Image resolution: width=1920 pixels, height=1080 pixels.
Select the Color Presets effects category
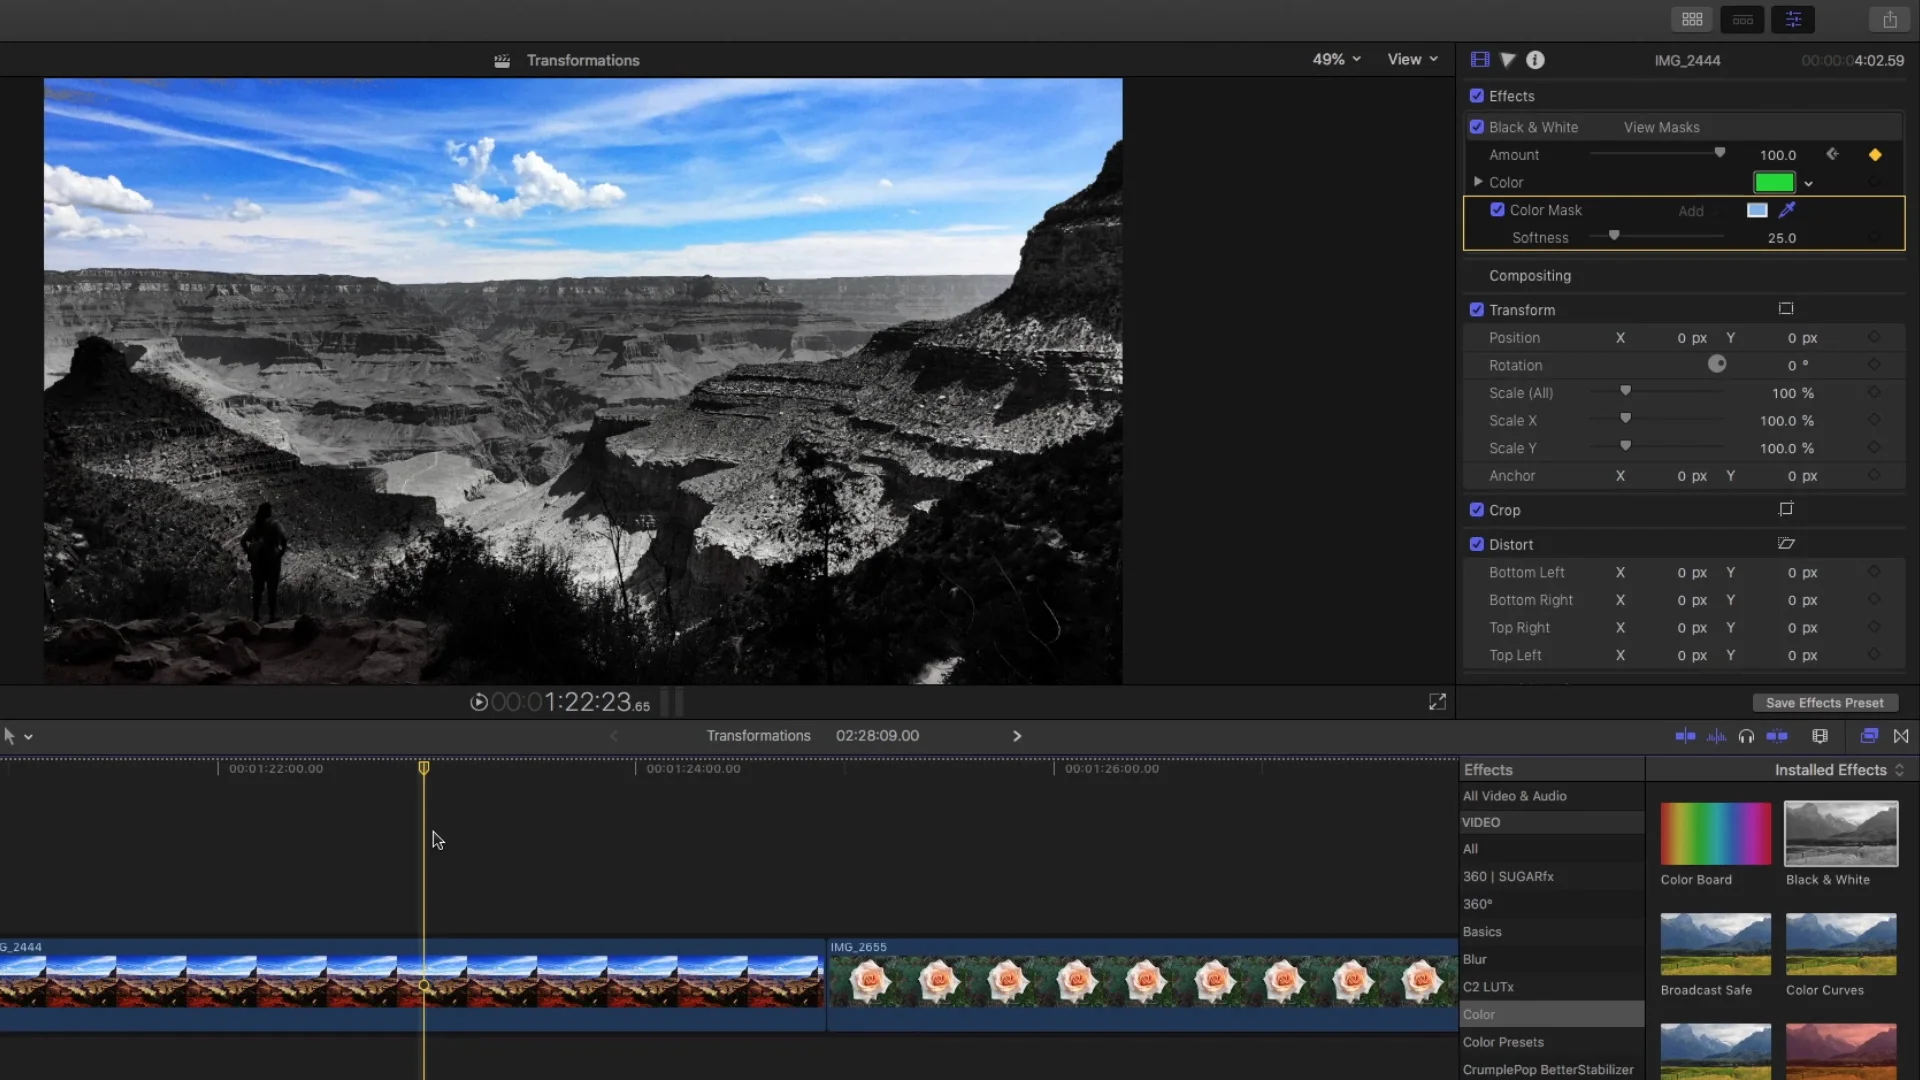coord(1503,1042)
